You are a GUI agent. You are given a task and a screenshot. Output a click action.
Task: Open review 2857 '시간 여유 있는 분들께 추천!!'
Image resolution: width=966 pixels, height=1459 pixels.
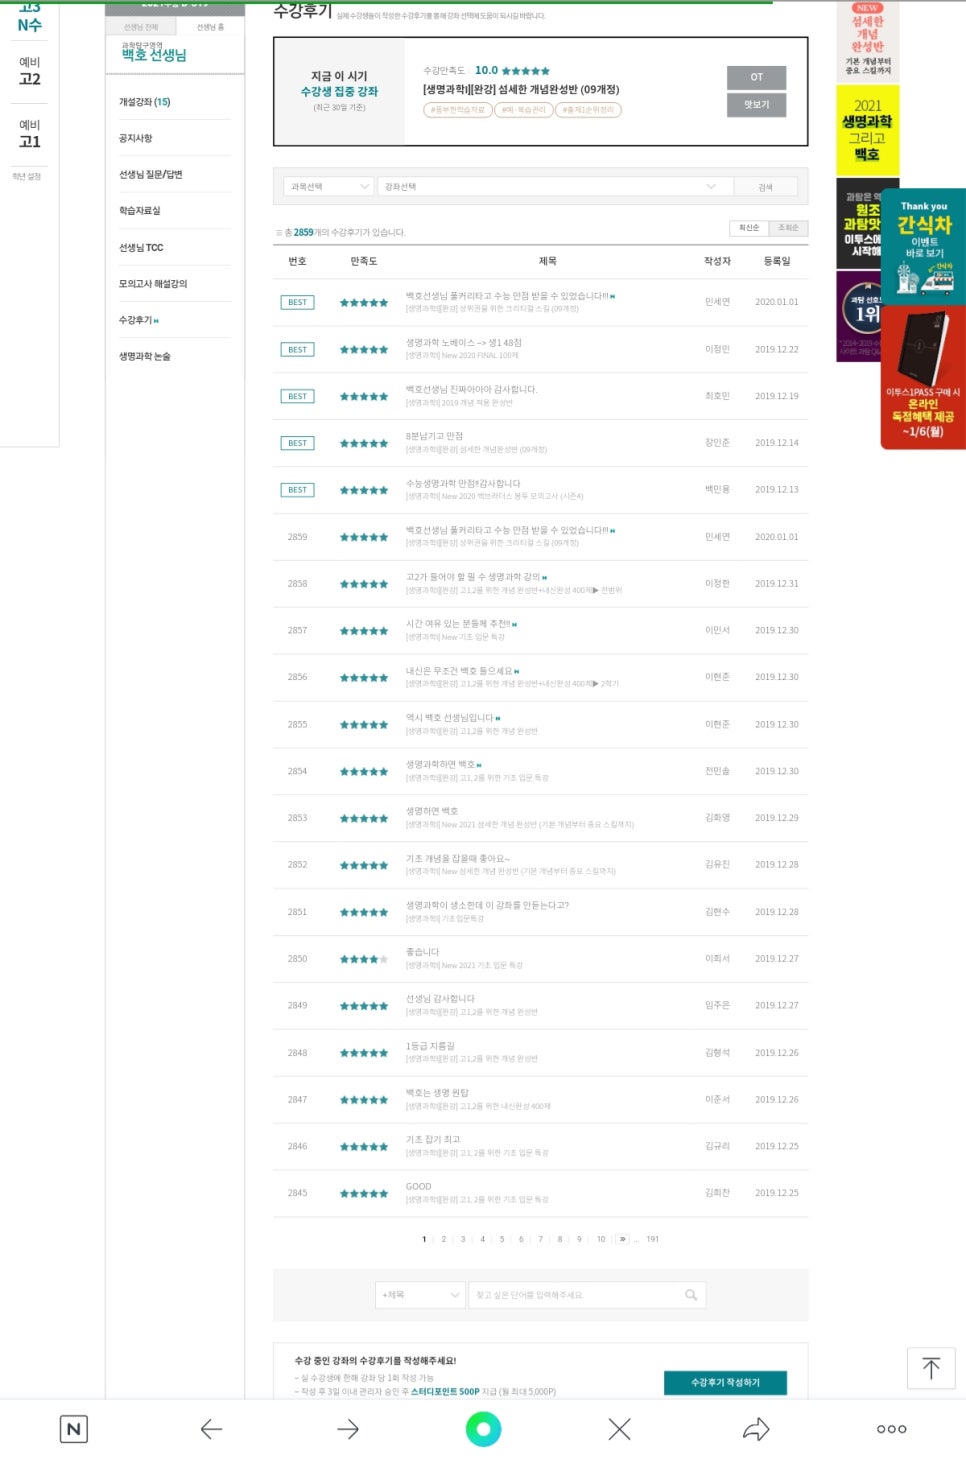pos(458,624)
